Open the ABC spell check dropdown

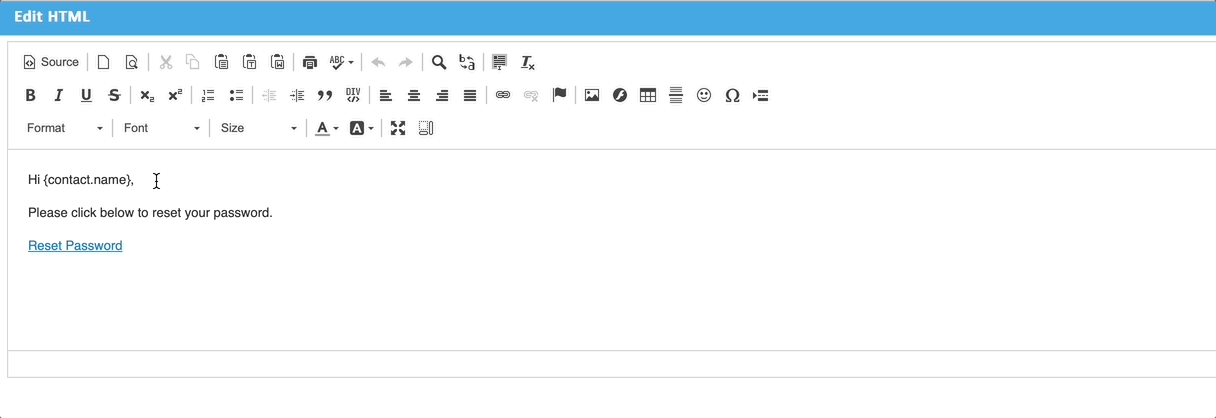(341, 62)
